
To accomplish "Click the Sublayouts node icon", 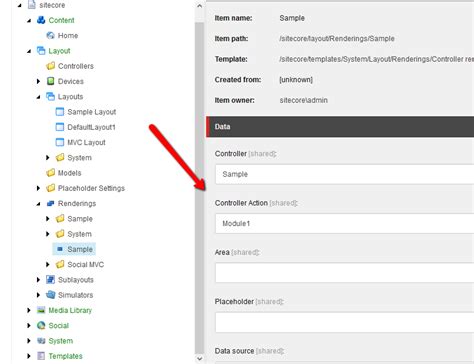I will click(51, 280).
